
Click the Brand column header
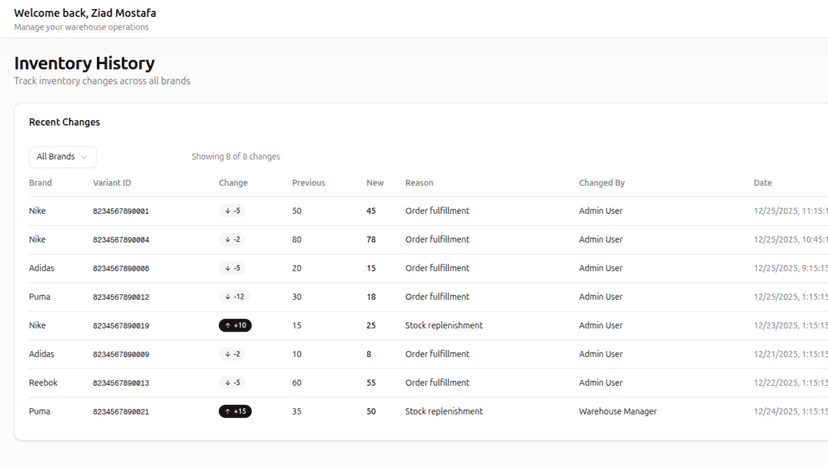pos(40,183)
